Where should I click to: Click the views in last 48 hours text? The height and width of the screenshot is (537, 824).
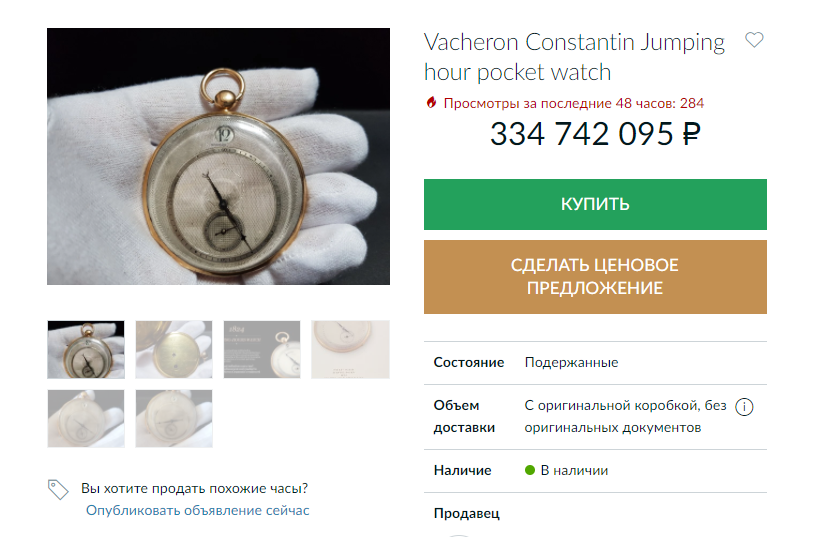coord(573,103)
